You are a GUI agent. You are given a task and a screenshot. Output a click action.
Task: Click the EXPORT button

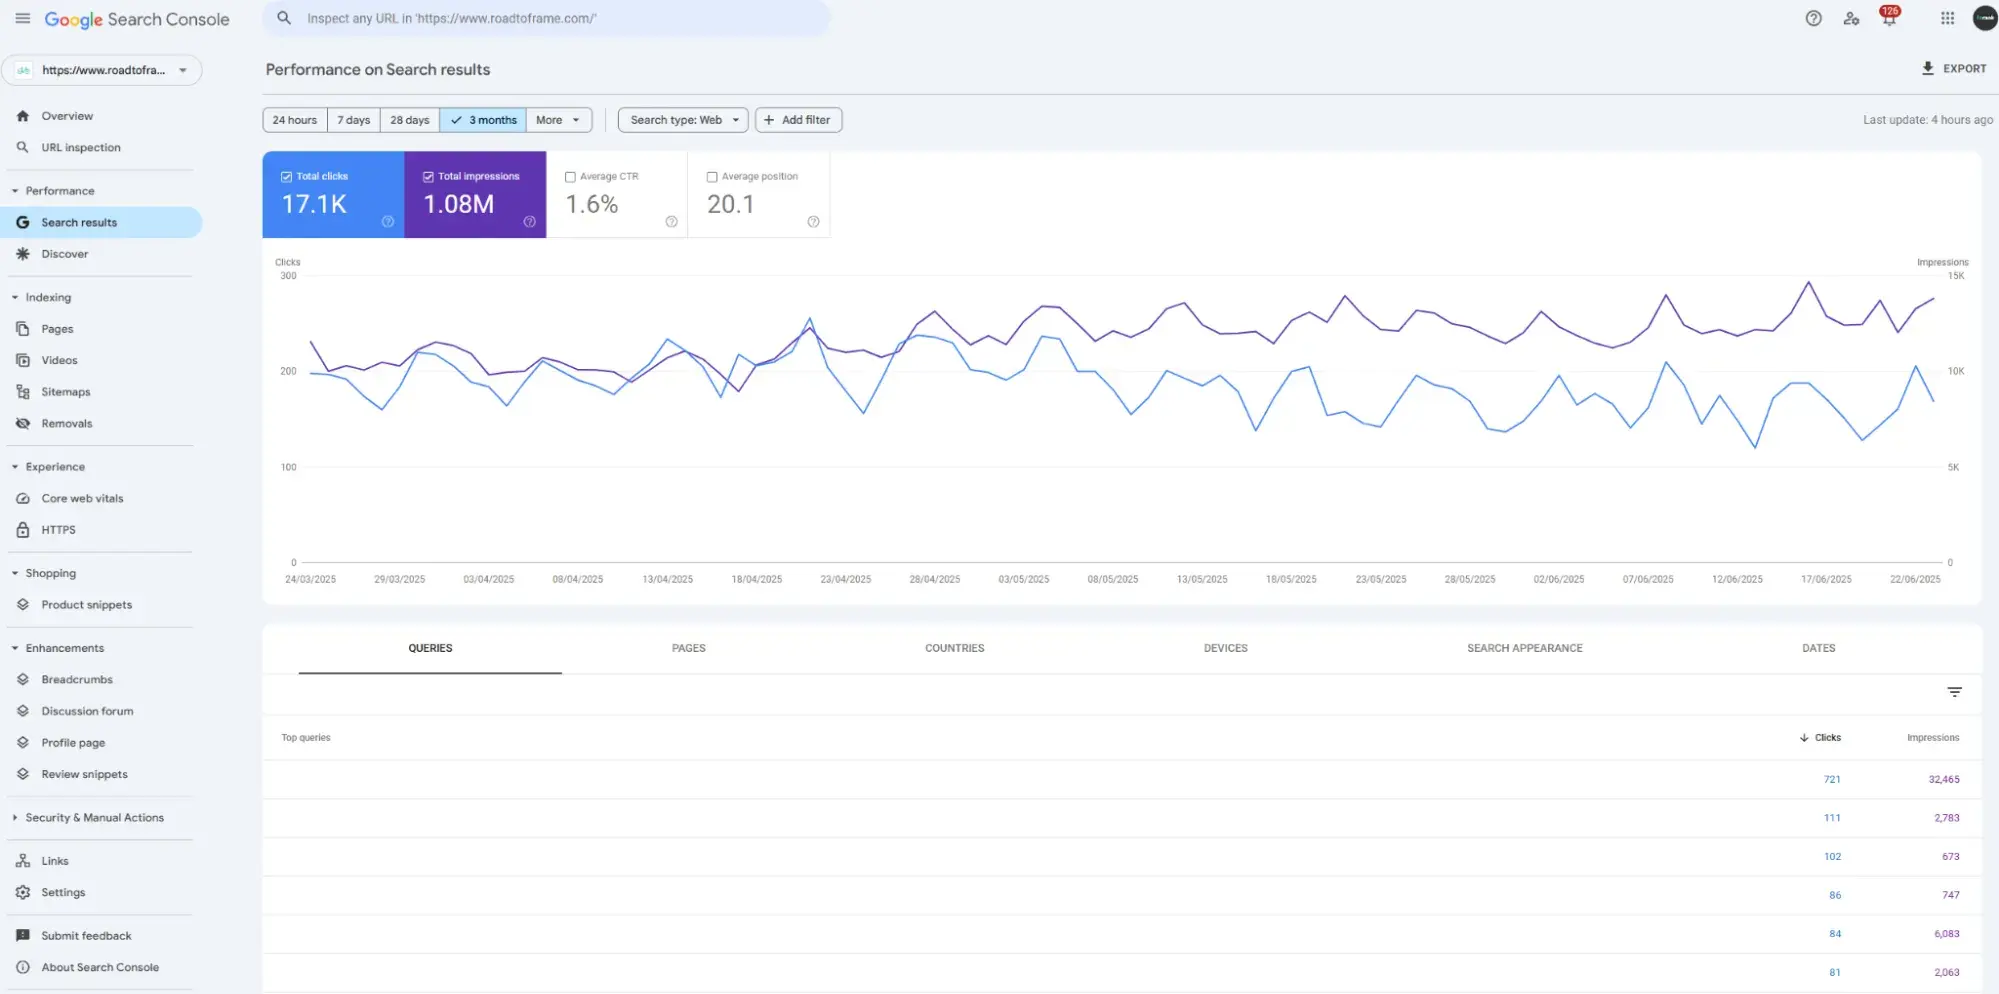pos(1954,68)
